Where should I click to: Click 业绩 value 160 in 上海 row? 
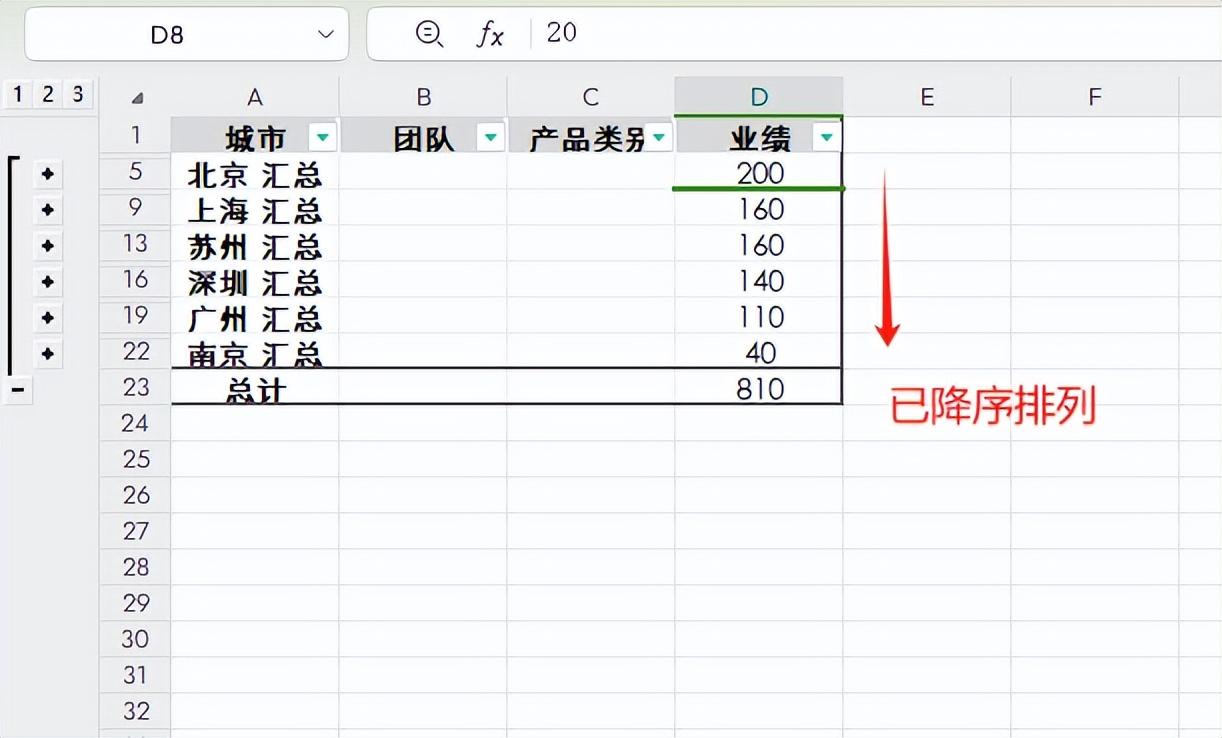coord(759,208)
